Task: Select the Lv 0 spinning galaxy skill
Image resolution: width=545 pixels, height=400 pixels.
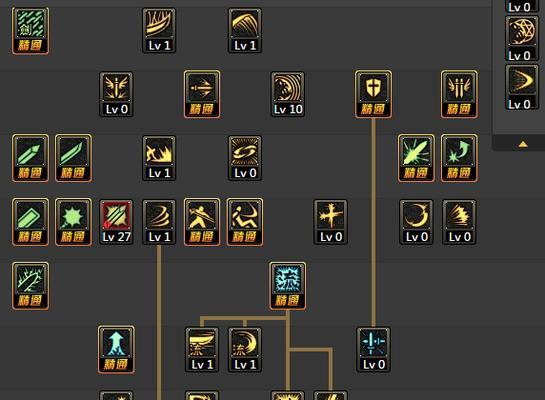Action: click(245, 158)
